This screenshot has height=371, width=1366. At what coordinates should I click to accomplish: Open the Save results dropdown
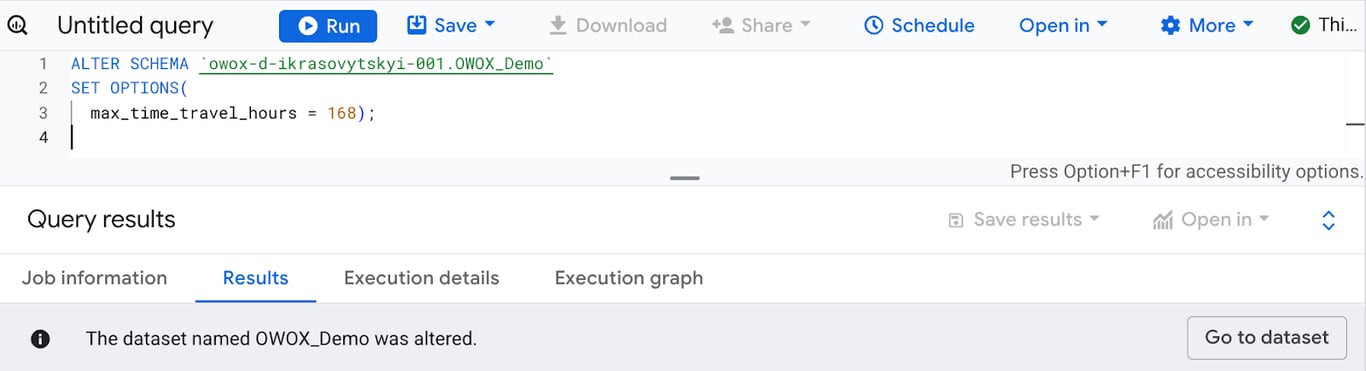pyautogui.click(x=1023, y=220)
